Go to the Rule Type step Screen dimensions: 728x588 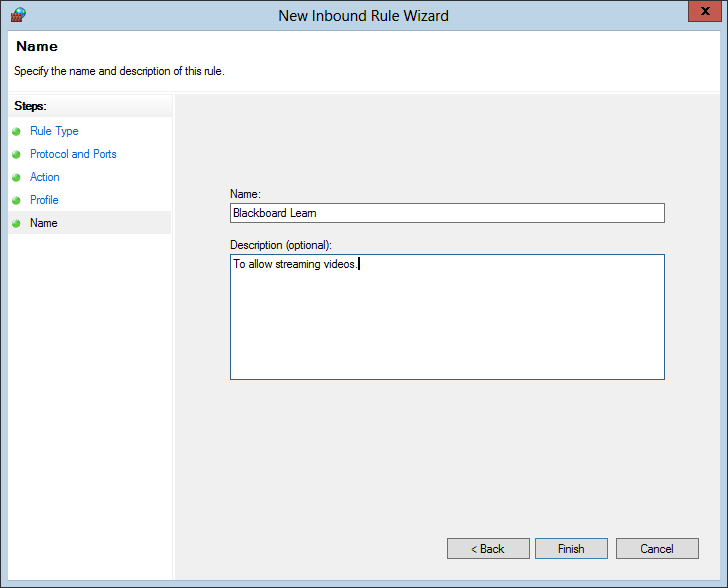pyautogui.click(x=54, y=131)
